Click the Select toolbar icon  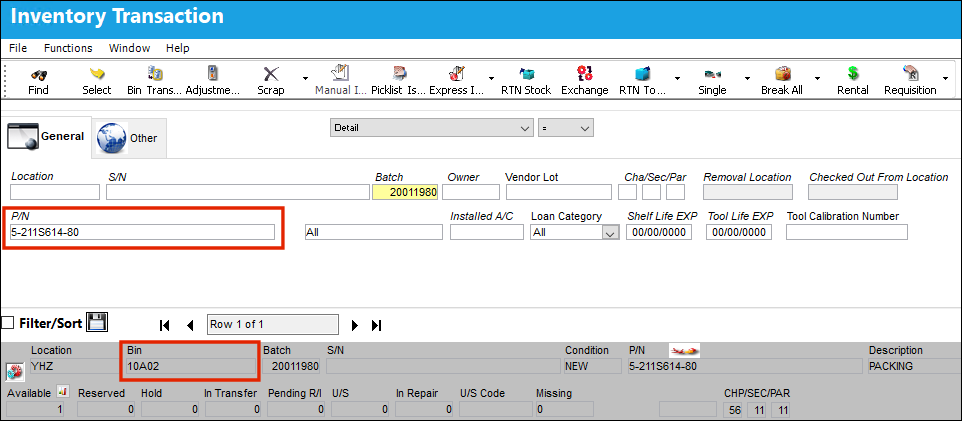(97, 74)
